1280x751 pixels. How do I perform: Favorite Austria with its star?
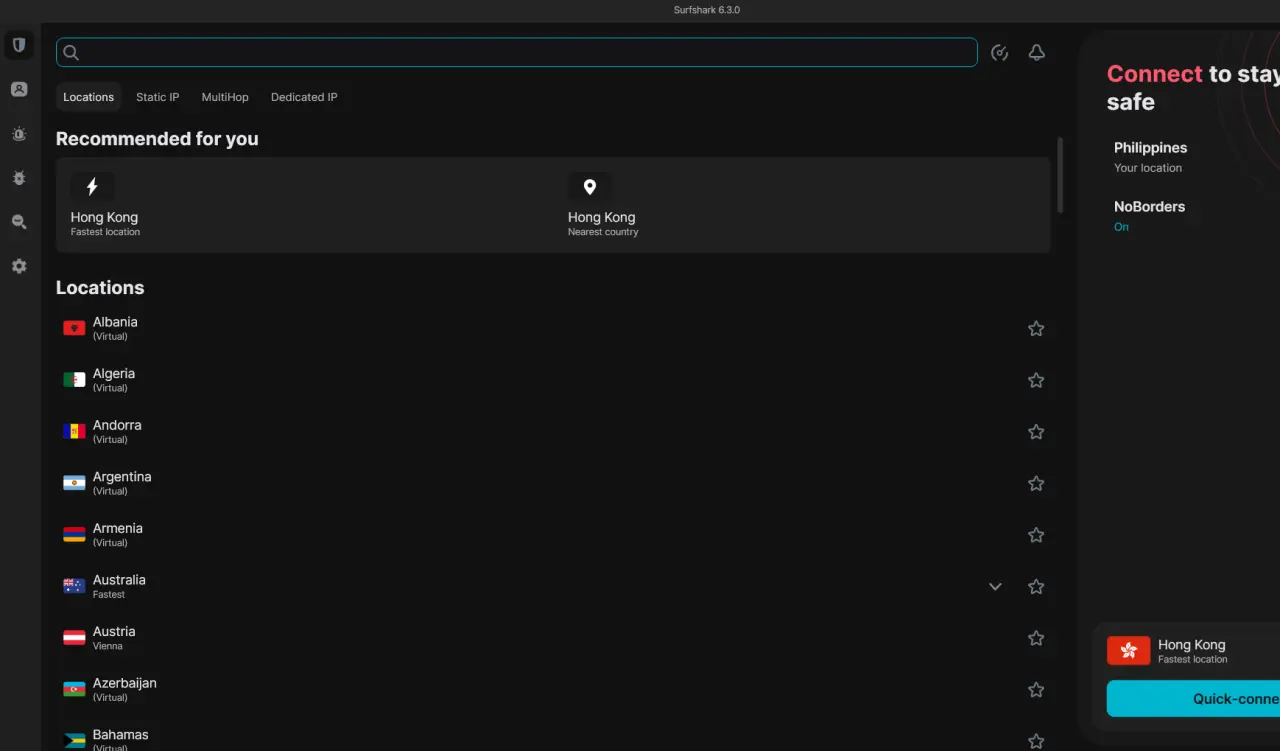pos(1036,638)
